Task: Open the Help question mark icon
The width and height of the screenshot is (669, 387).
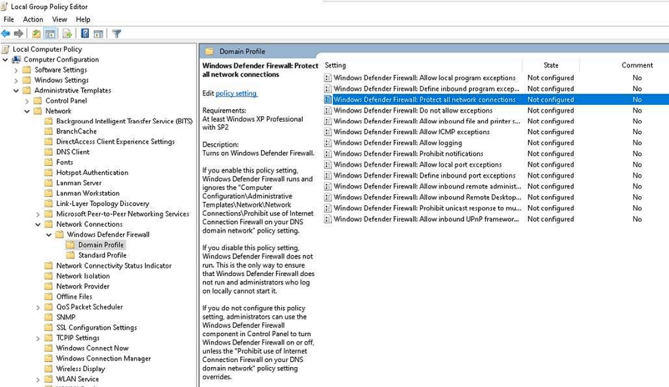Action: [x=85, y=33]
